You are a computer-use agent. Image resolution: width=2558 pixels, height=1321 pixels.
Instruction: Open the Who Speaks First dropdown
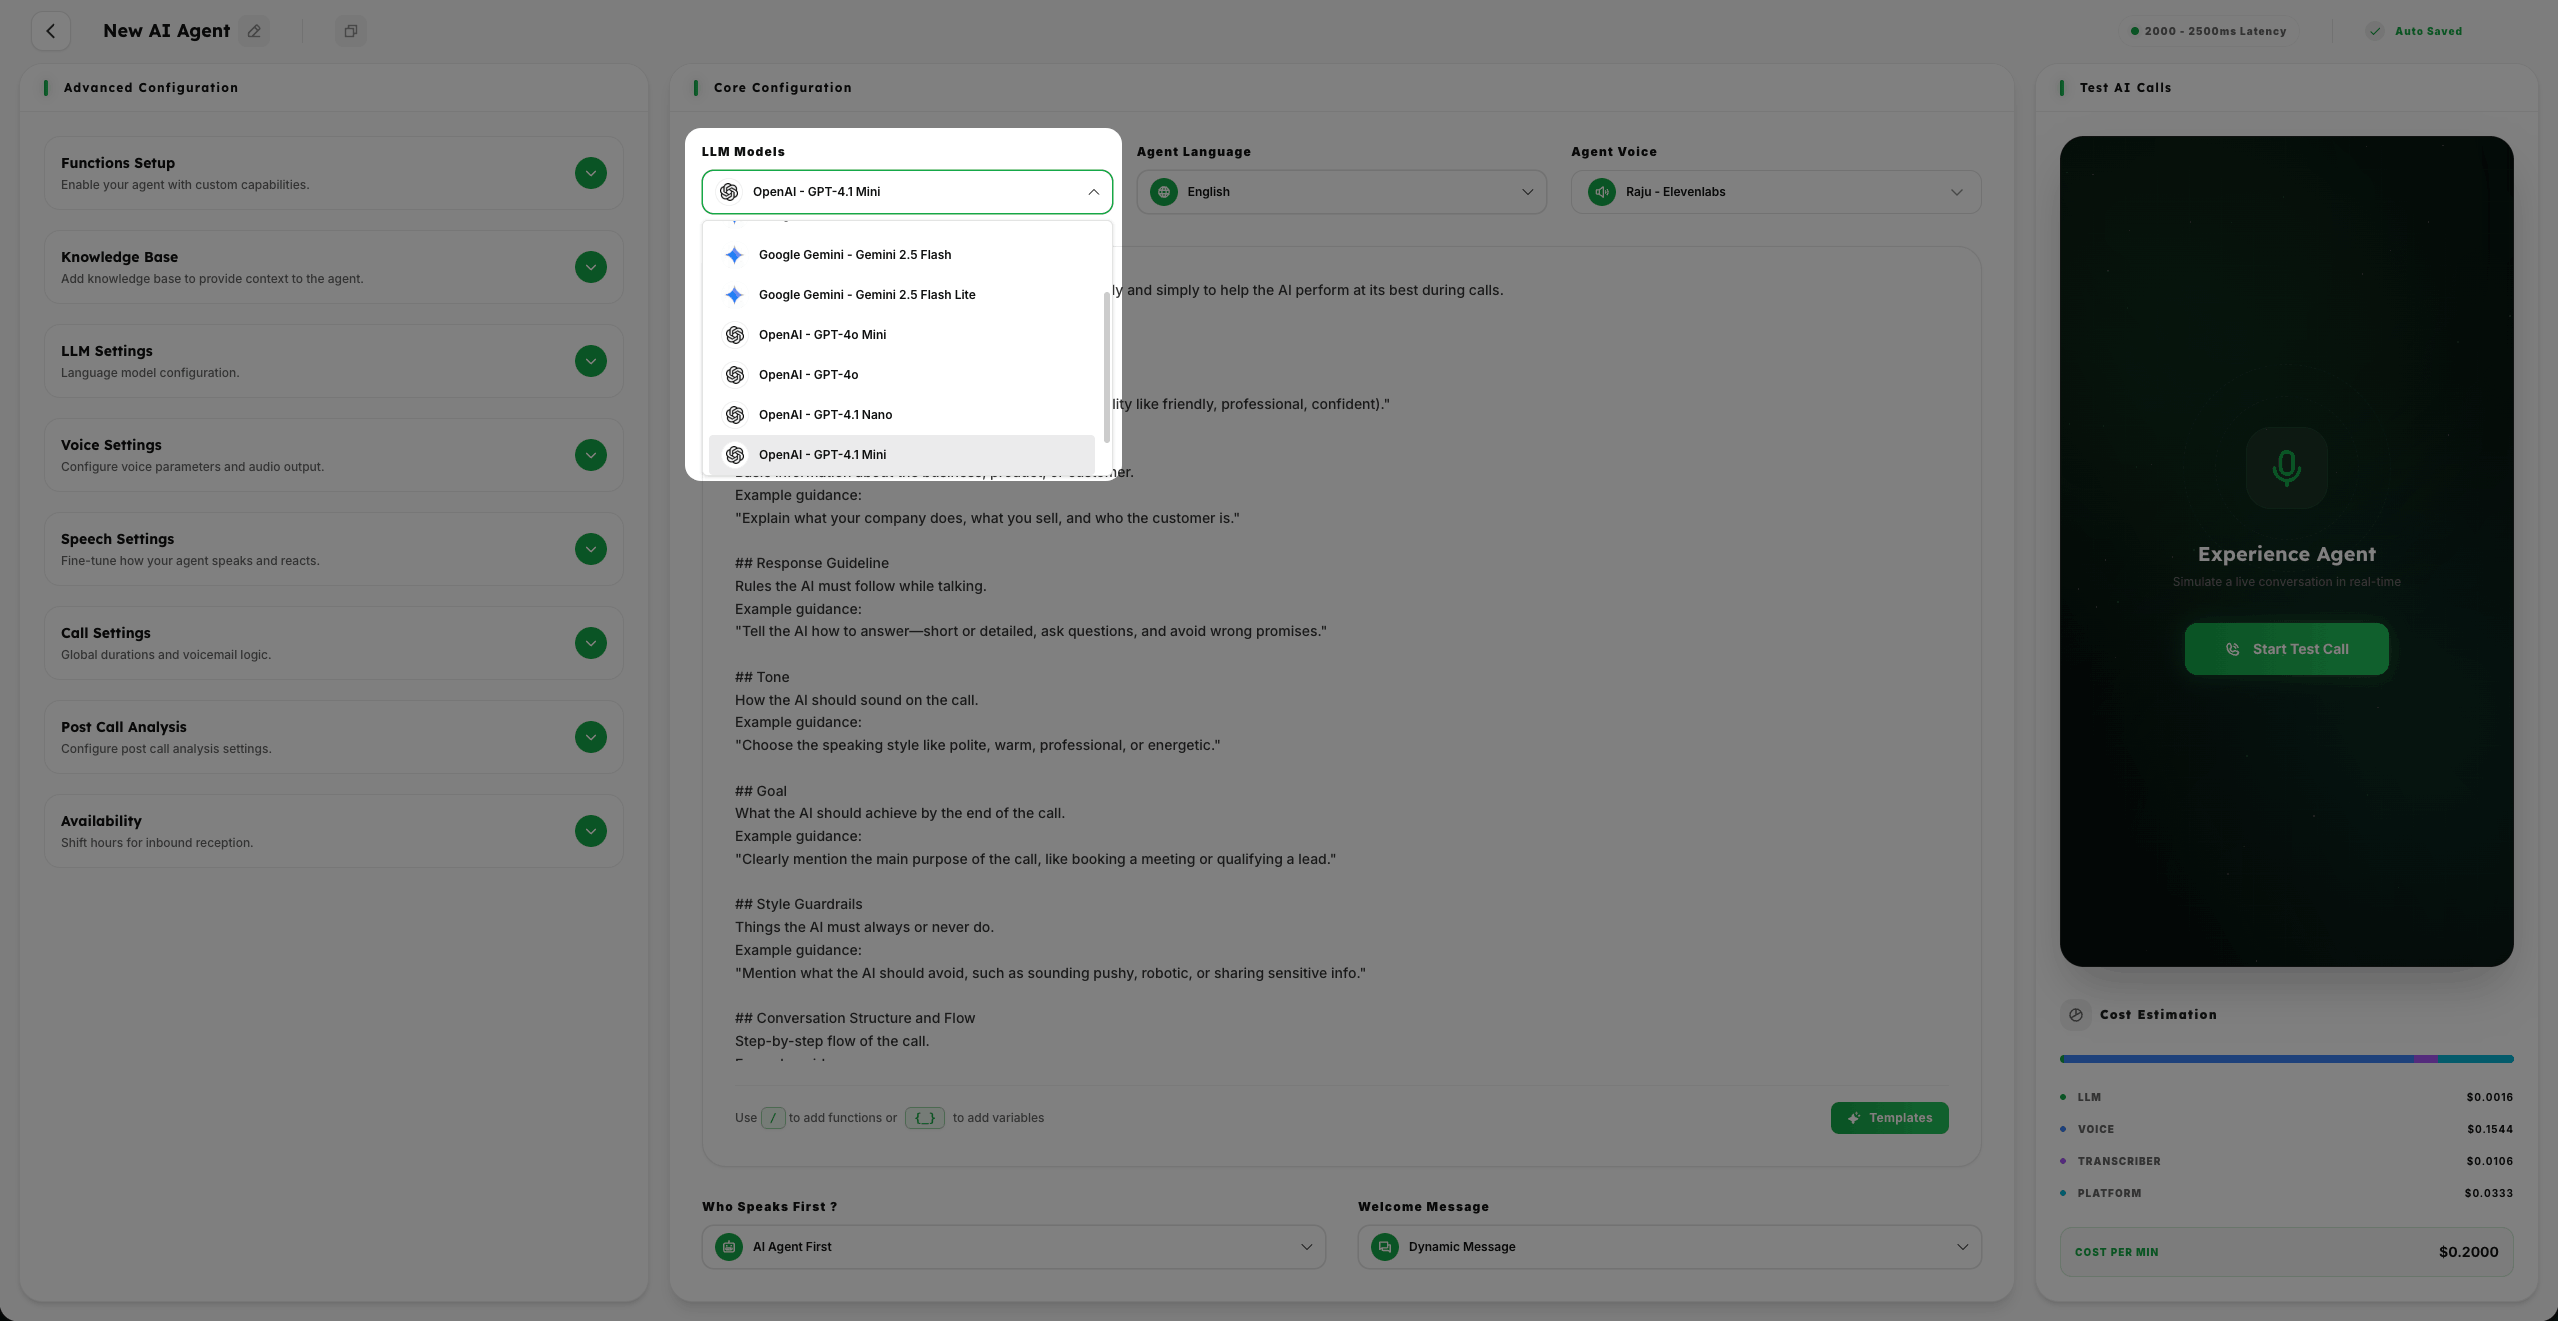tap(1012, 1247)
